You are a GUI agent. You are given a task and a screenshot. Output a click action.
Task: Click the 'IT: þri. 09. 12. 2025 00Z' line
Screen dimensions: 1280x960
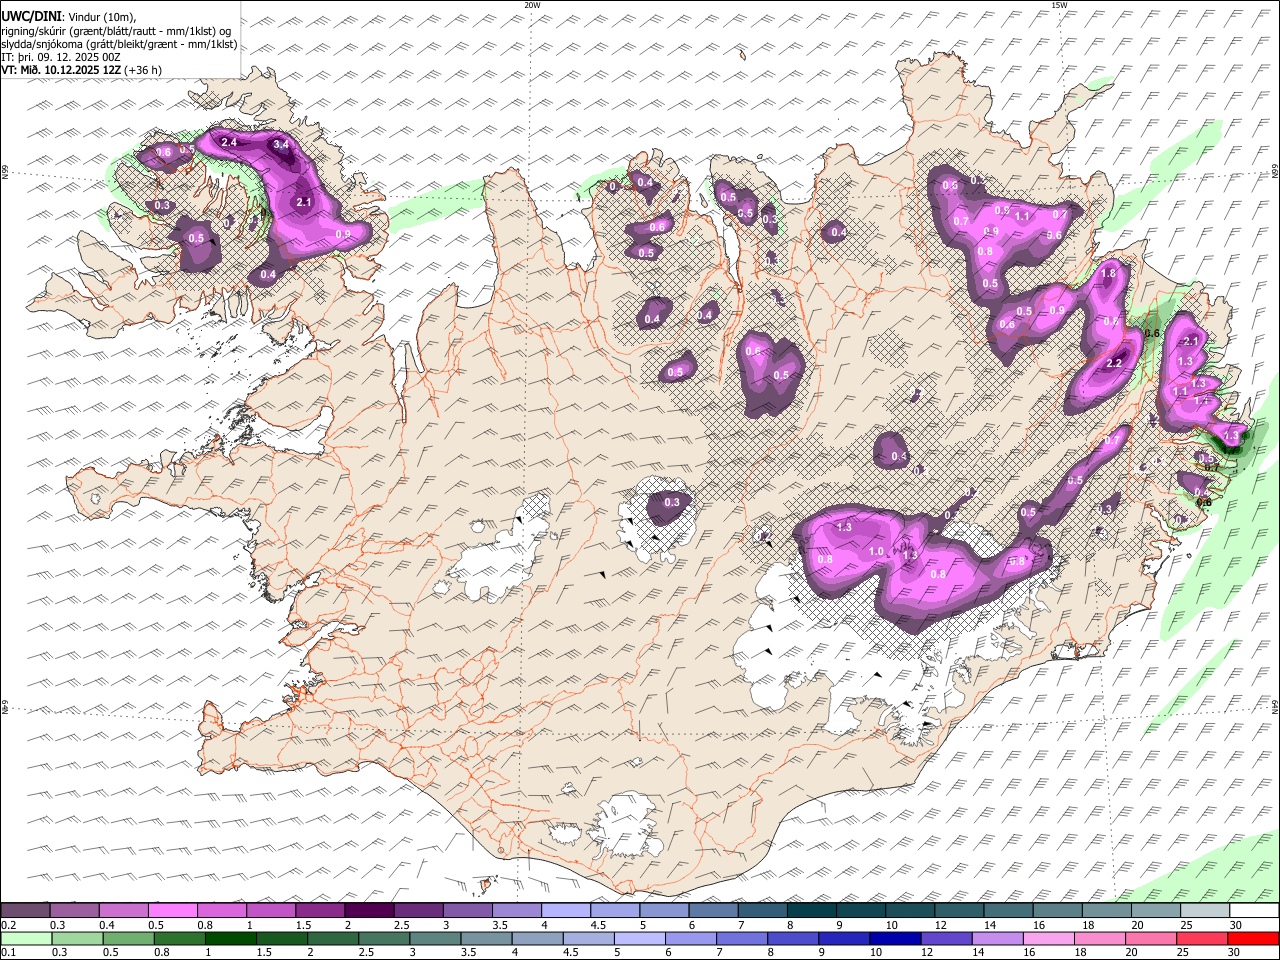(x=61, y=57)
